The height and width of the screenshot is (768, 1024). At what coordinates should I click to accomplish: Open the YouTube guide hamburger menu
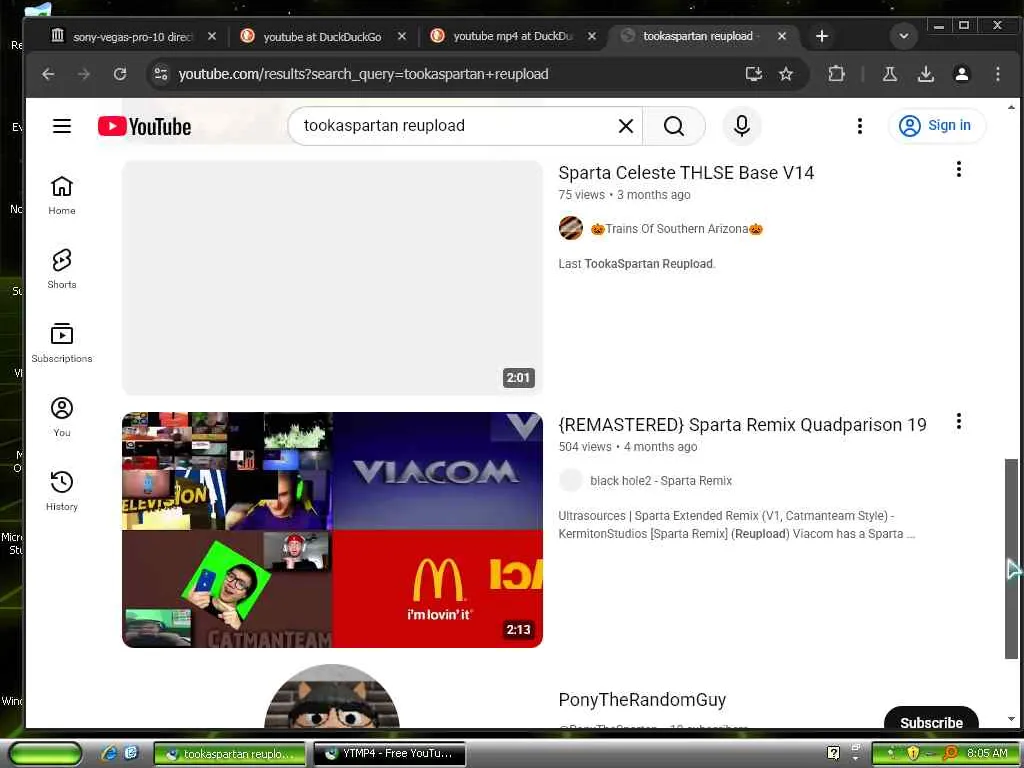(x=62, y=125)
